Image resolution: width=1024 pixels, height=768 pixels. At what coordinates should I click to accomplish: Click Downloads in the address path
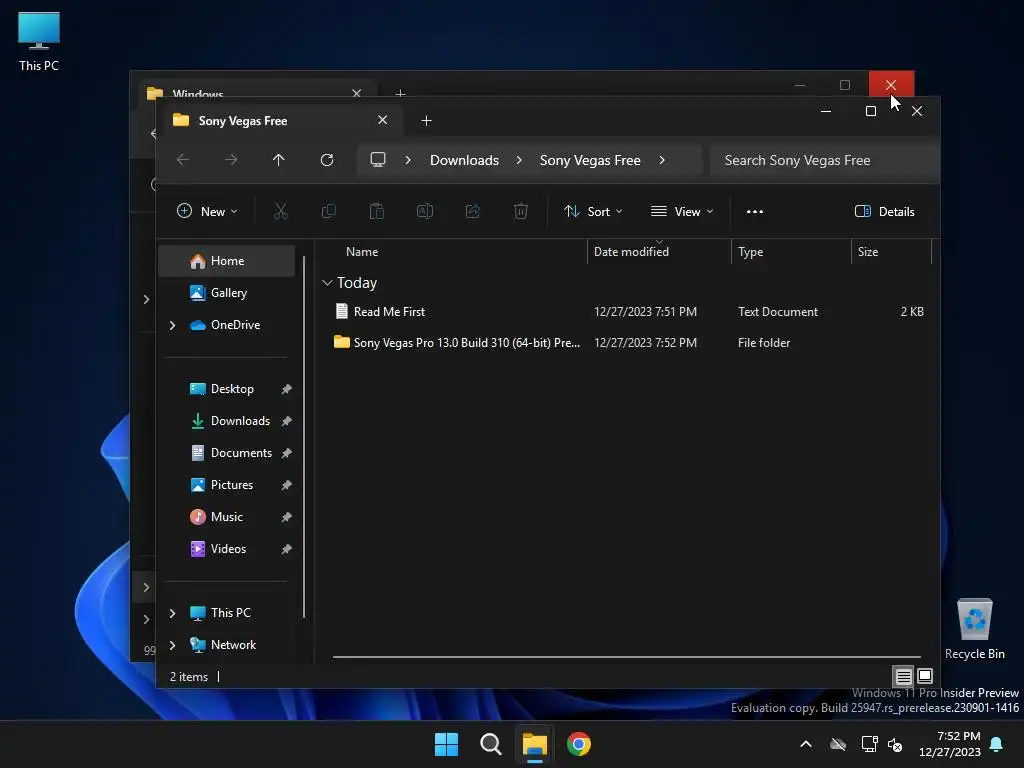[x=464, y=160]
